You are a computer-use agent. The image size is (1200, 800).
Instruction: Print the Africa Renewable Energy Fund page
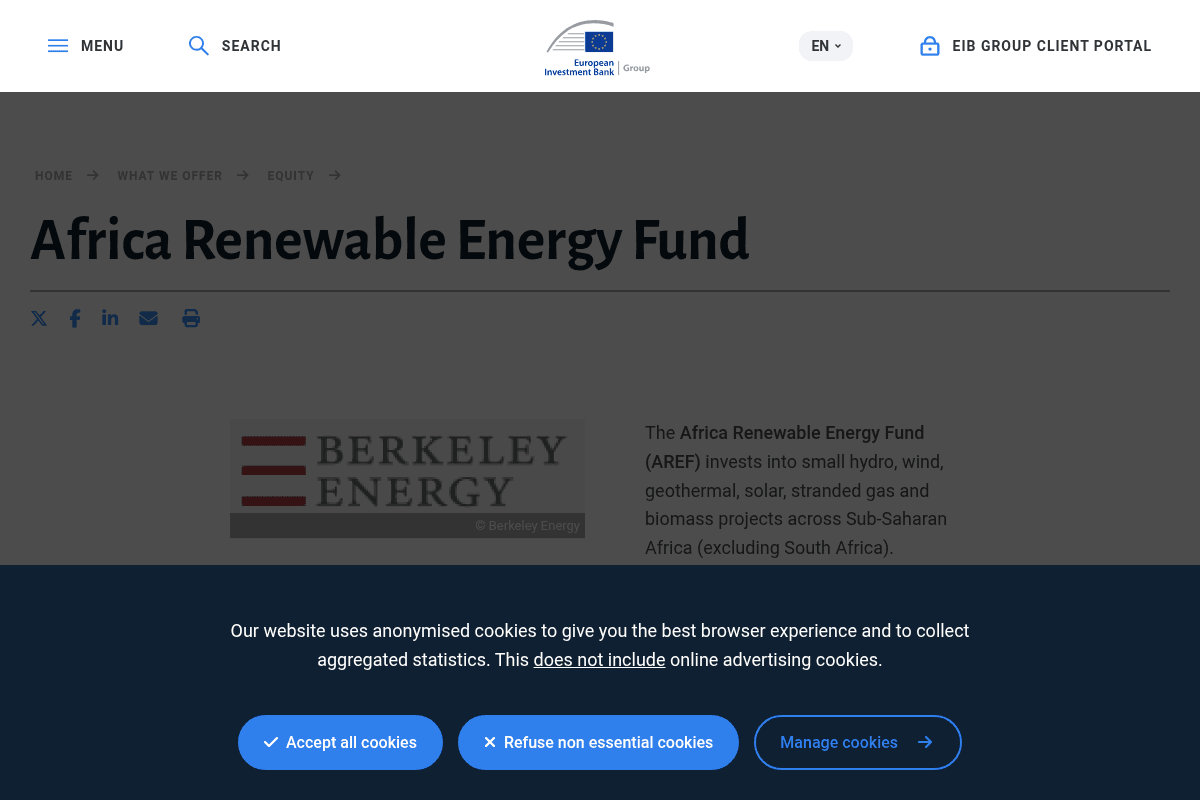click(x=191, y=318)
